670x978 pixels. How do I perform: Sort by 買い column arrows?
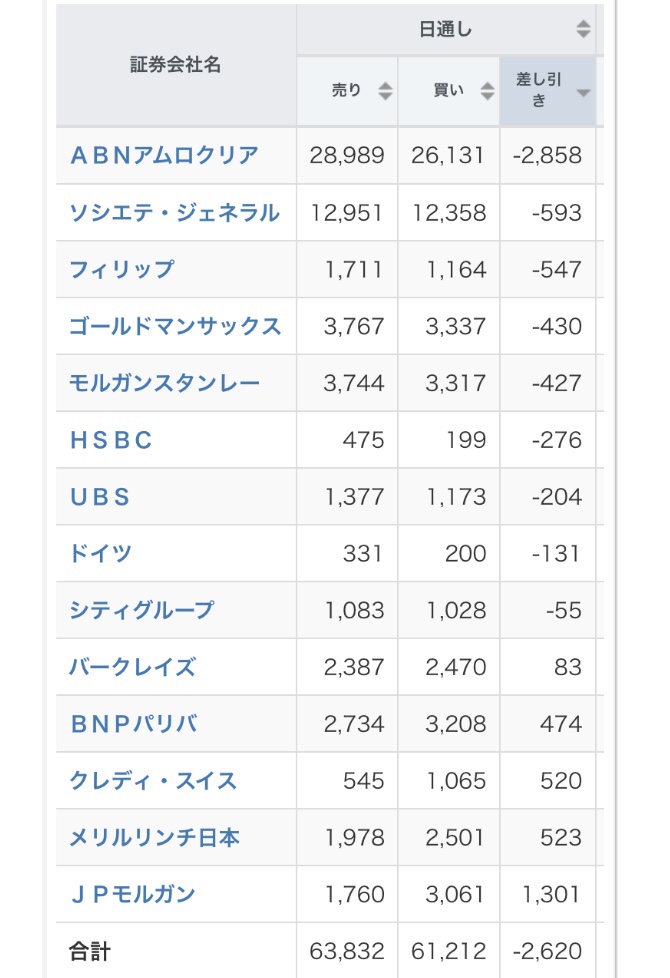point(487,90)
